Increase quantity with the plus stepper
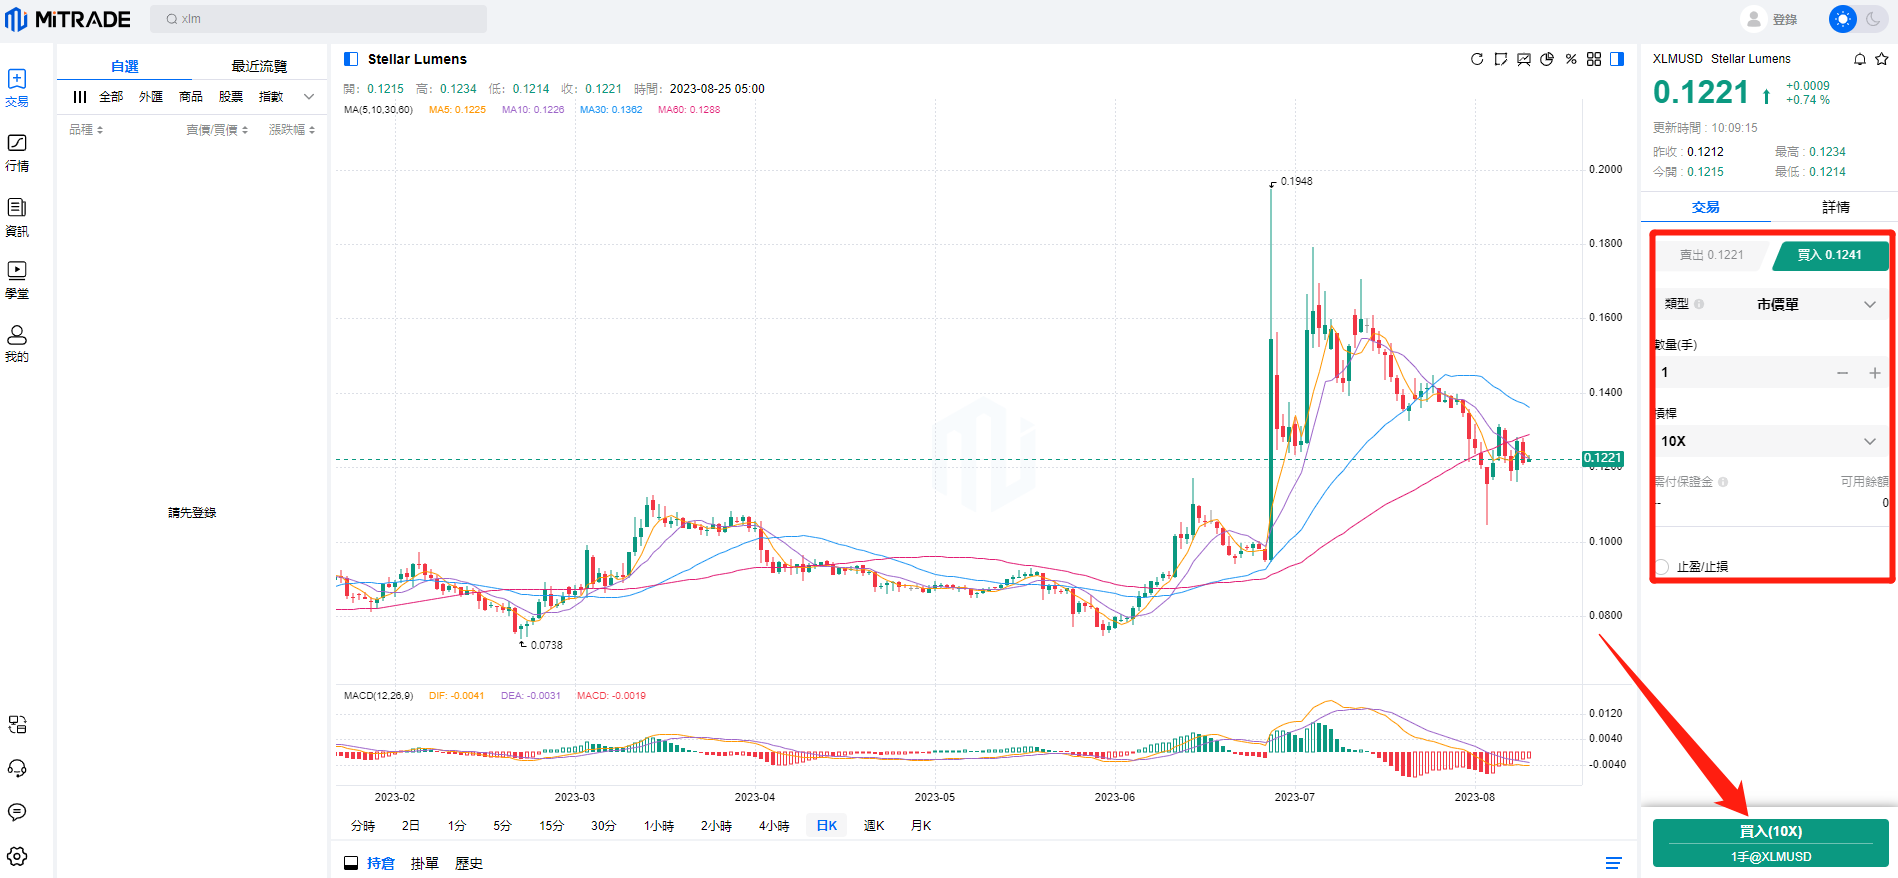 (1875, 373)
